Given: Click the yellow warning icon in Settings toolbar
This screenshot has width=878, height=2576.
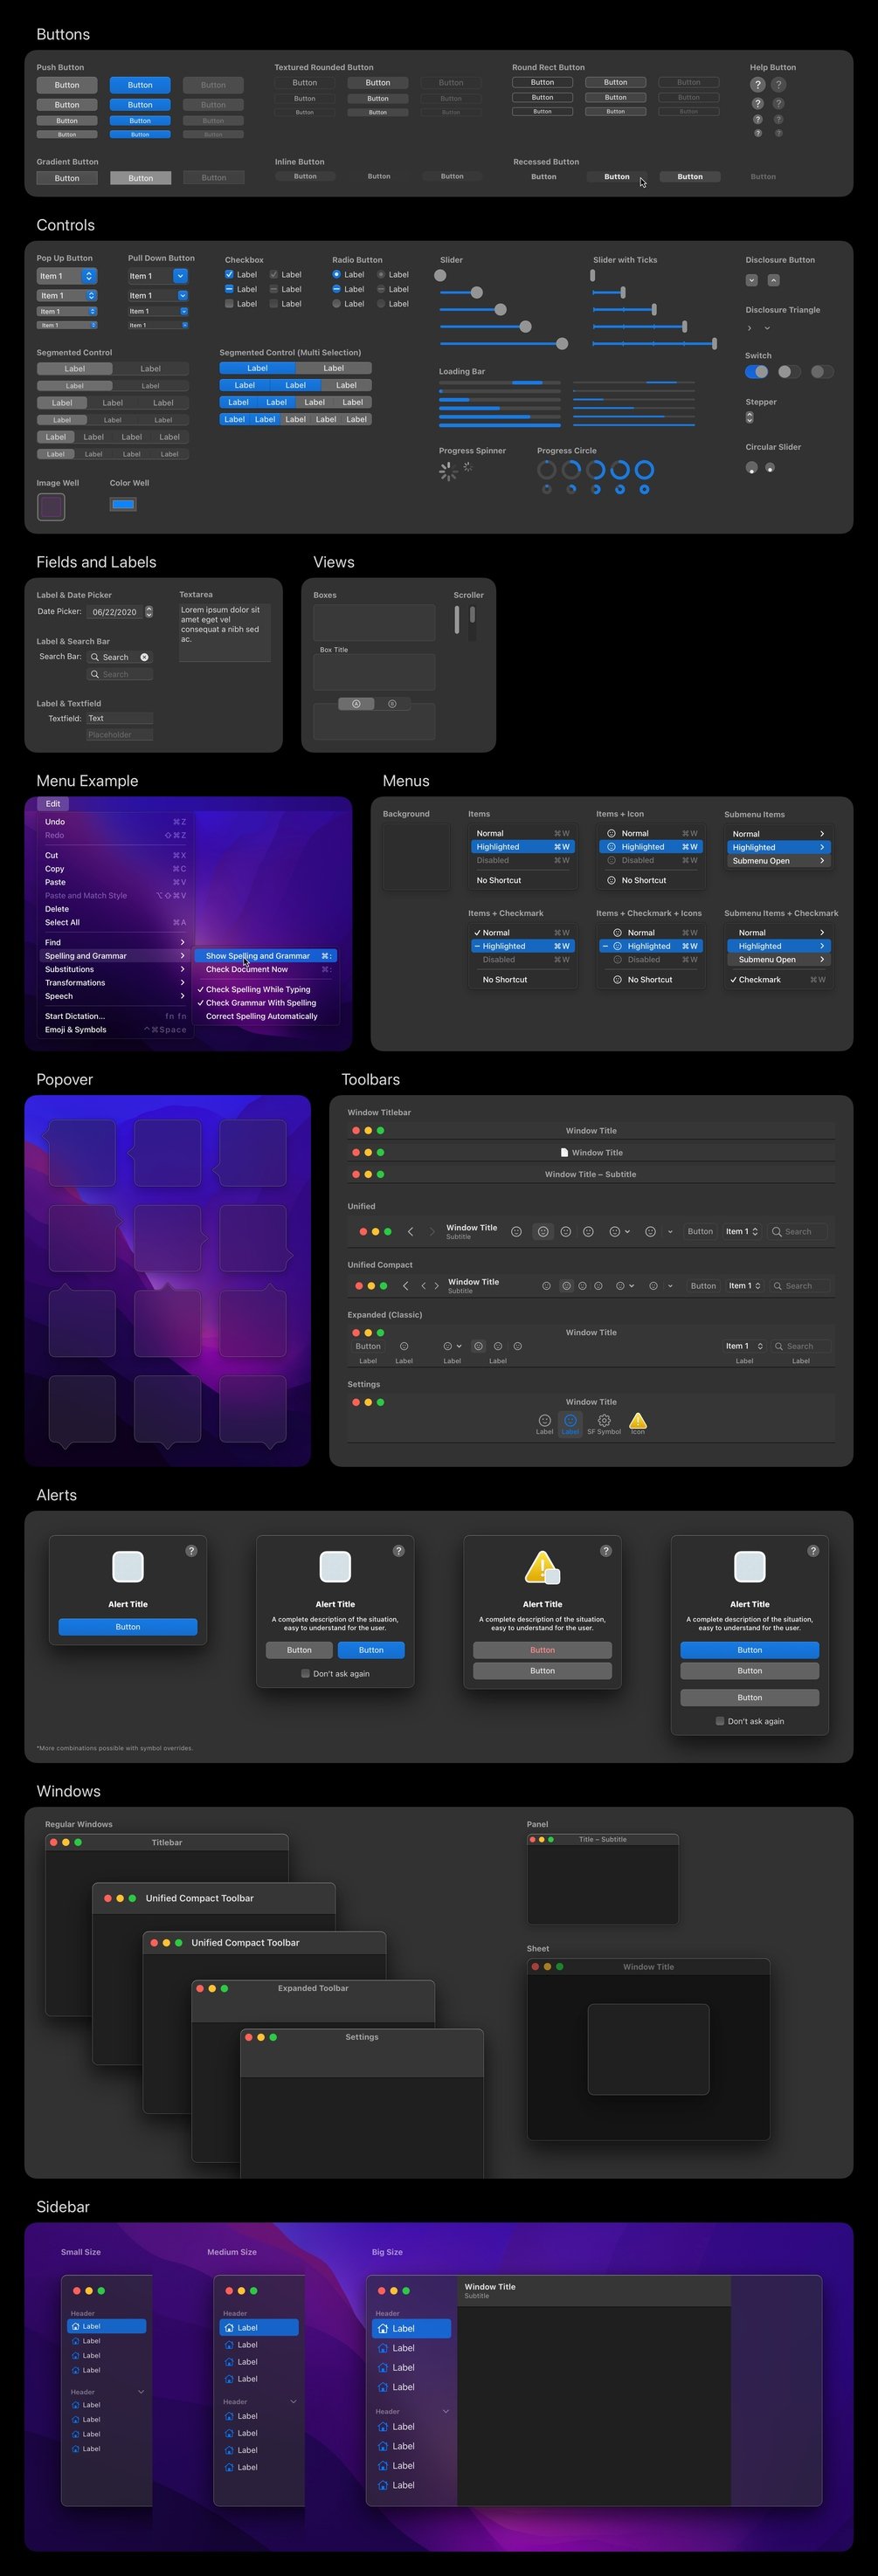Looking at the screenshot, I should point(638,1420).
